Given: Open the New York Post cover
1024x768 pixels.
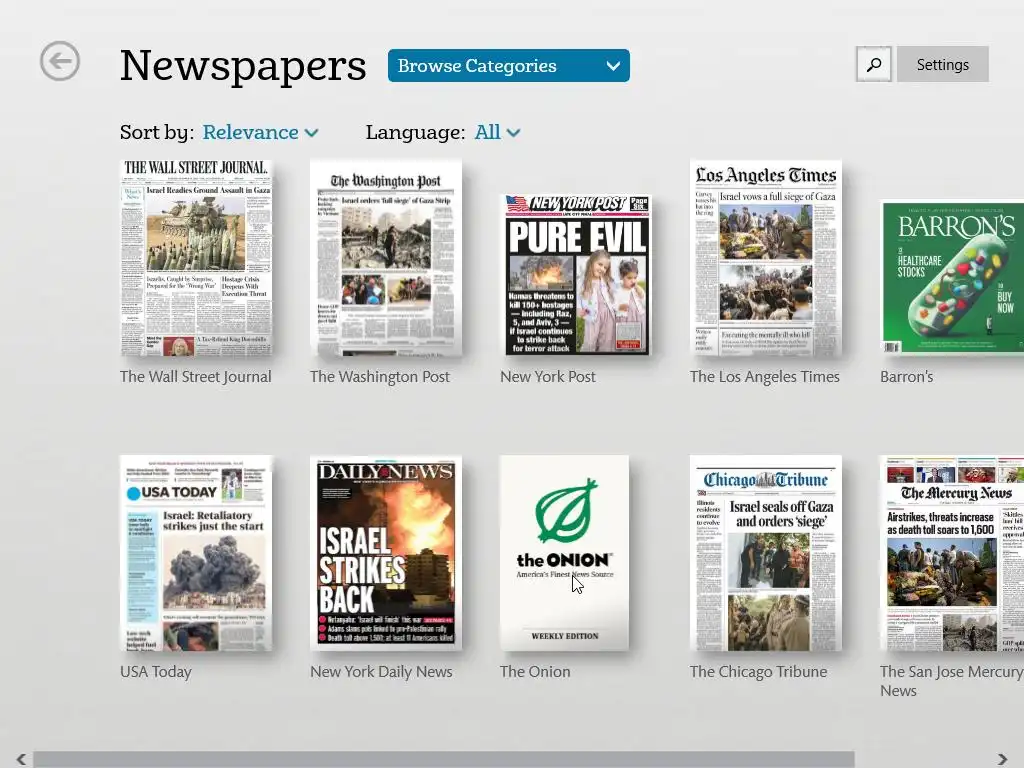Looking at the screenshot, I should click(577, 274).
